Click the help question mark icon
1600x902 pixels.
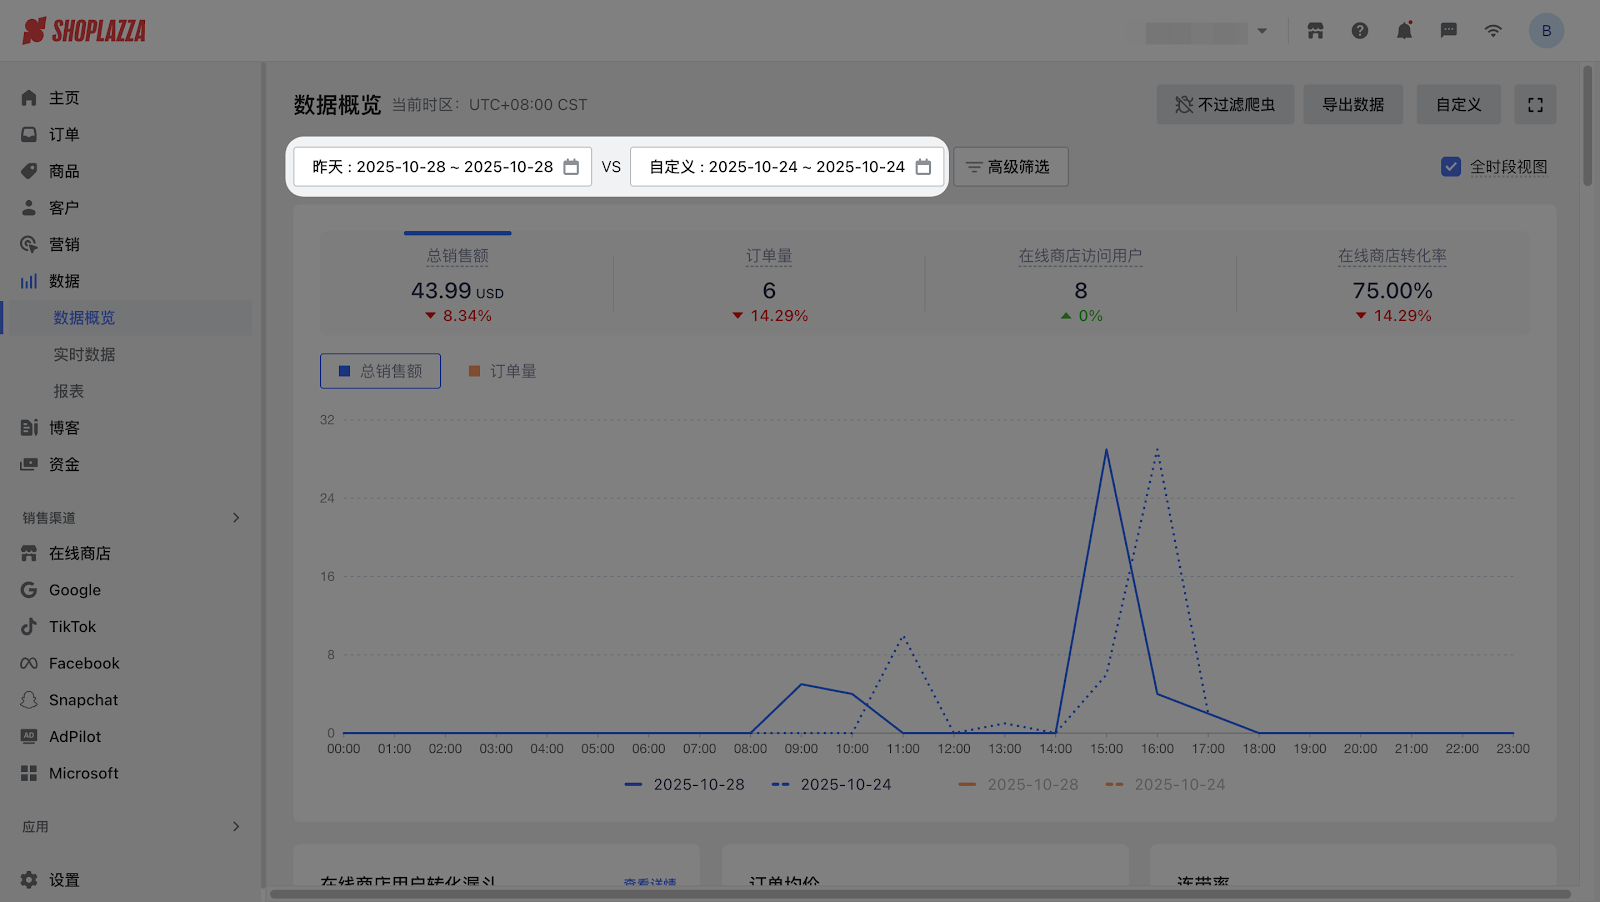[1359, 31]
